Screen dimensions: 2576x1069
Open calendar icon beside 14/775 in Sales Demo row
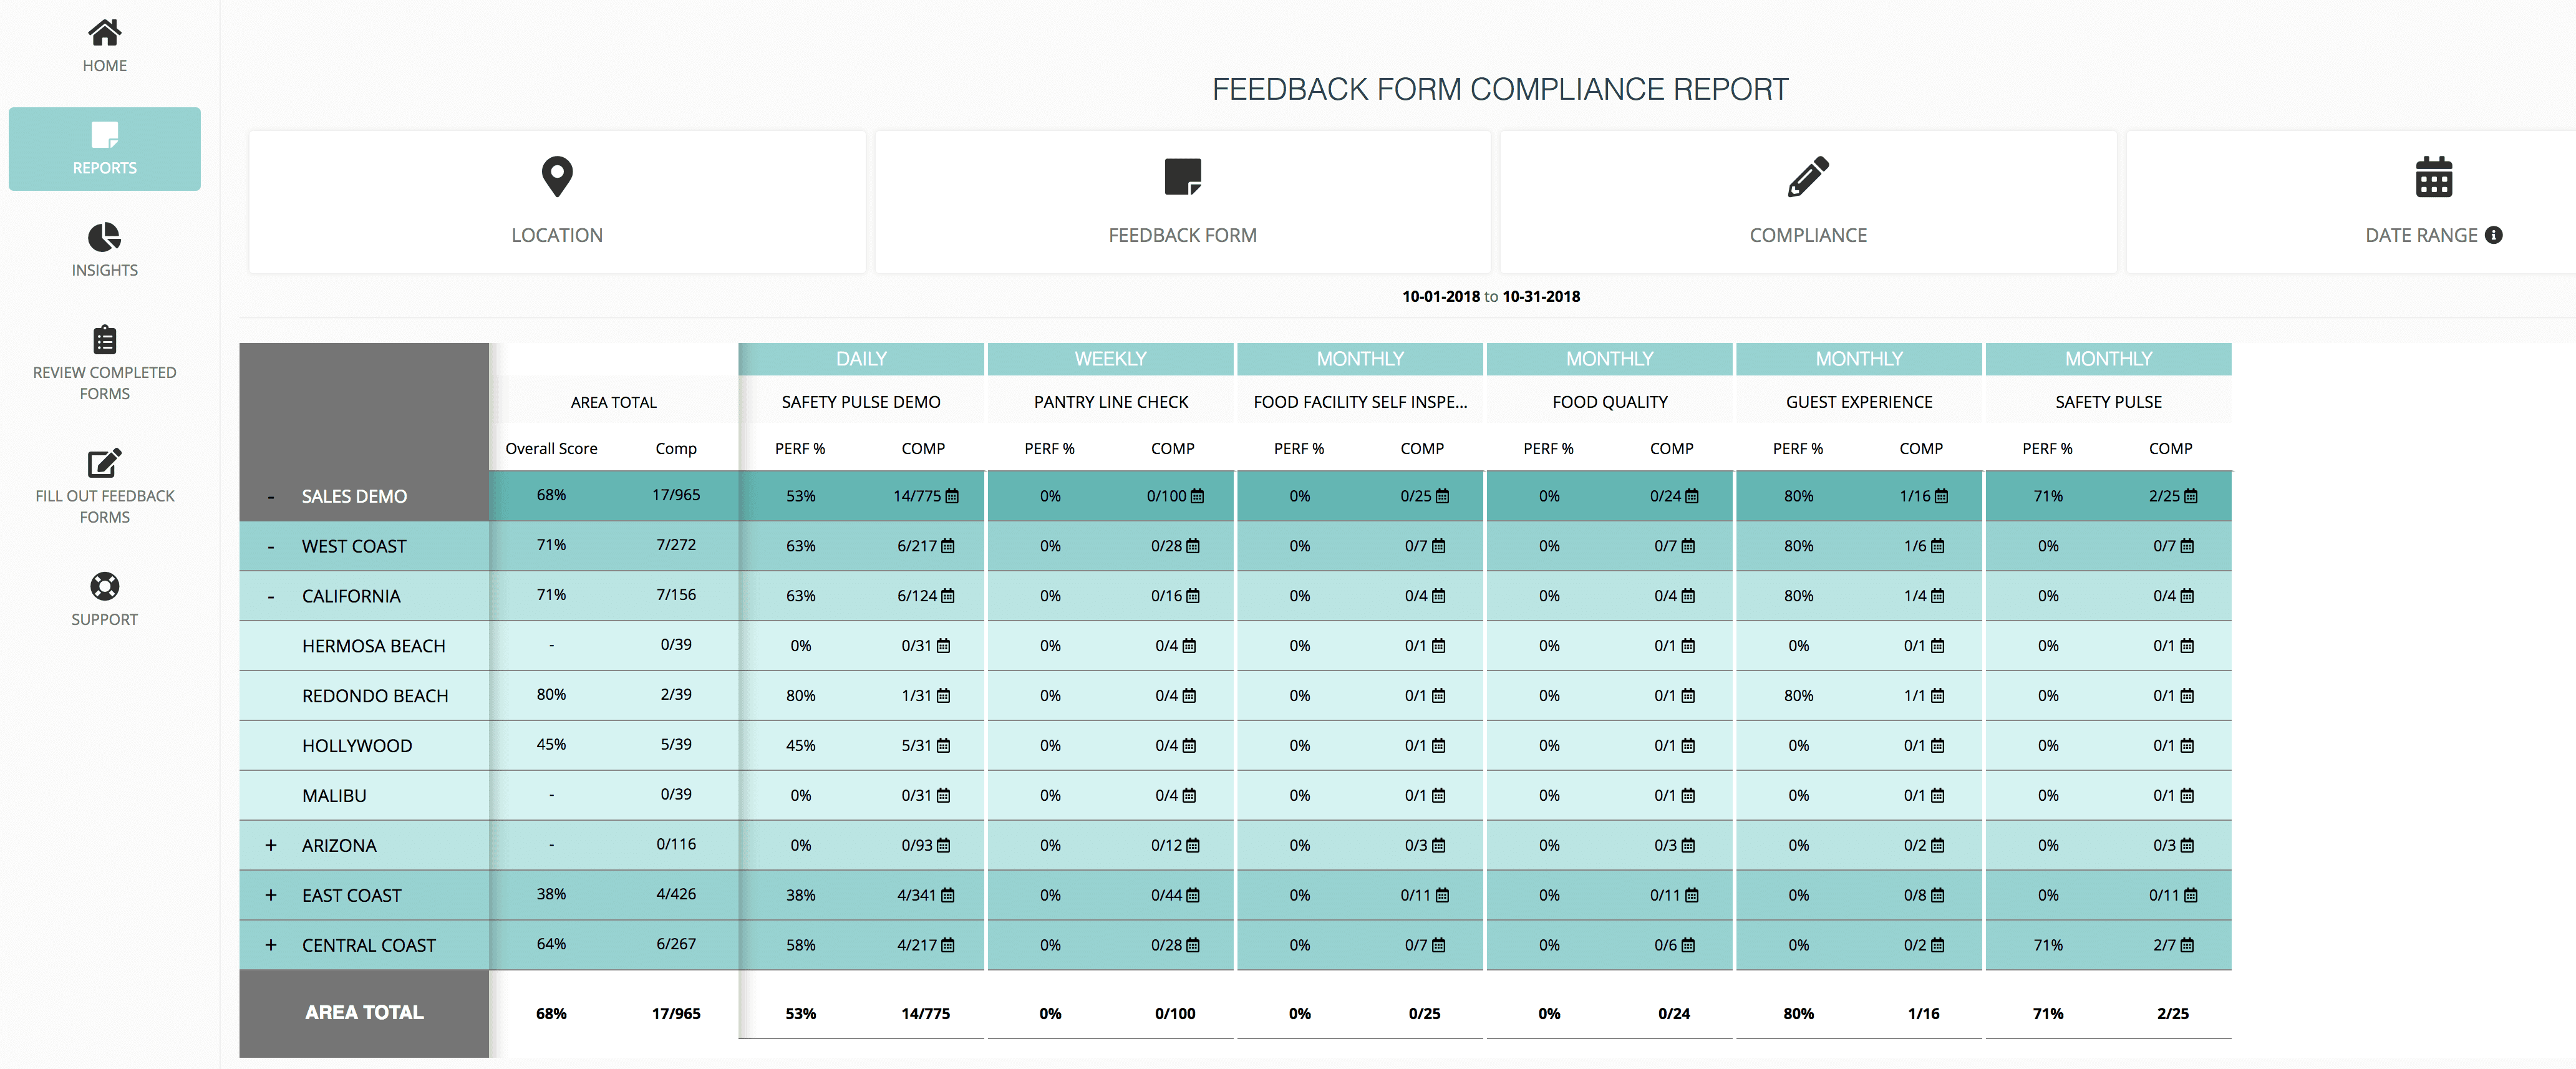[x=952, y=496]
